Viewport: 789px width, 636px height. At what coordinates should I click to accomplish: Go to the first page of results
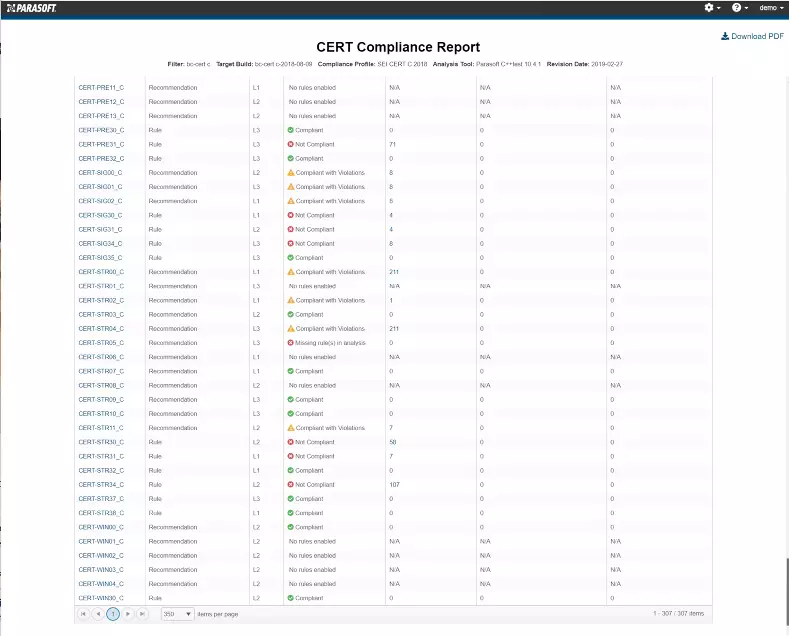[x=83, y=613]
